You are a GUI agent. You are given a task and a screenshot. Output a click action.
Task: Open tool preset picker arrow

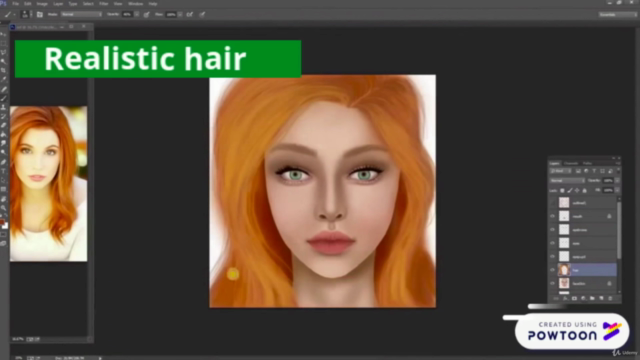14,14
